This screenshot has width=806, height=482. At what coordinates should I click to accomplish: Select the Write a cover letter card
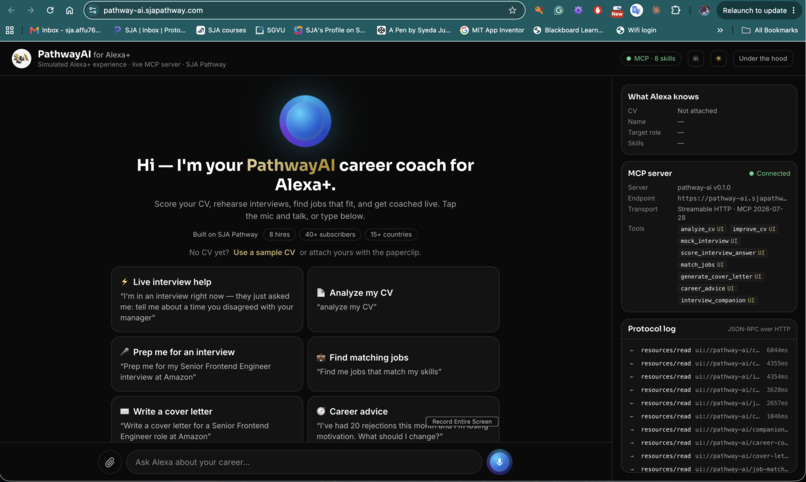(x=207, y=419)
